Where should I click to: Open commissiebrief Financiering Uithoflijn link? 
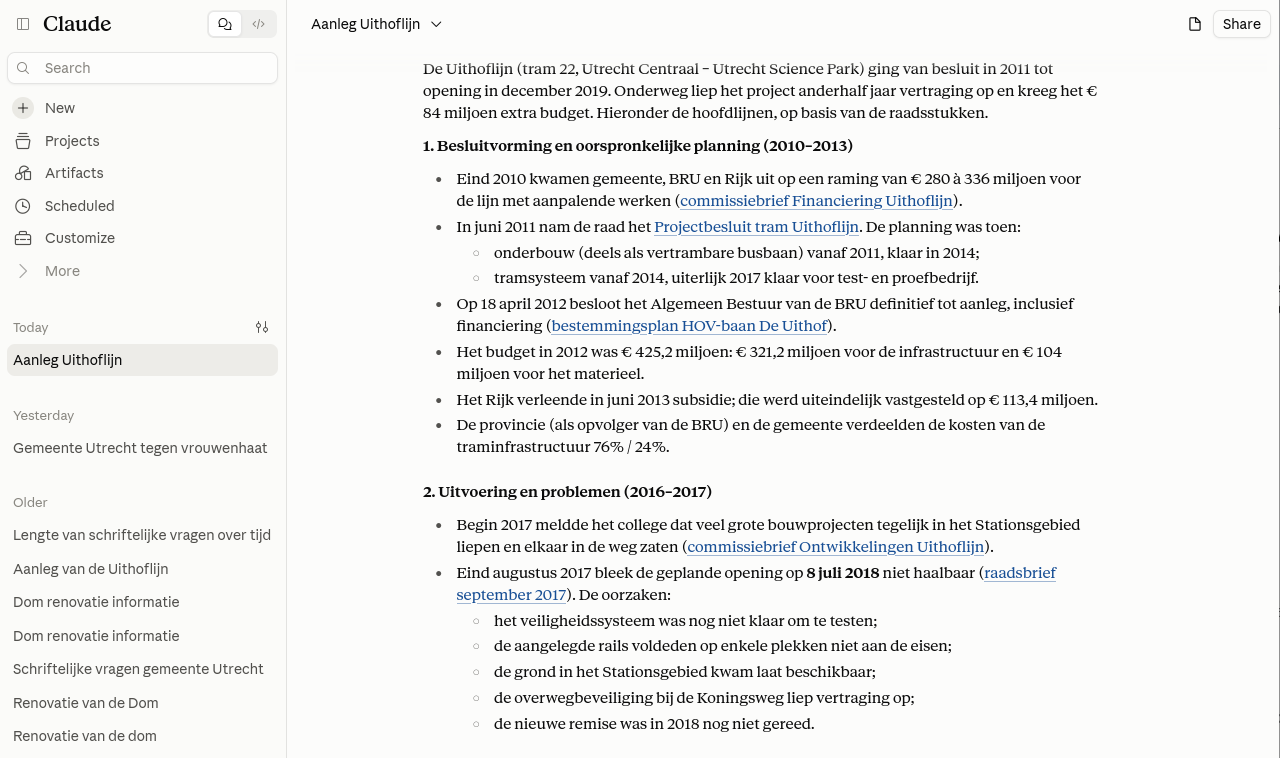click(816, 201)
